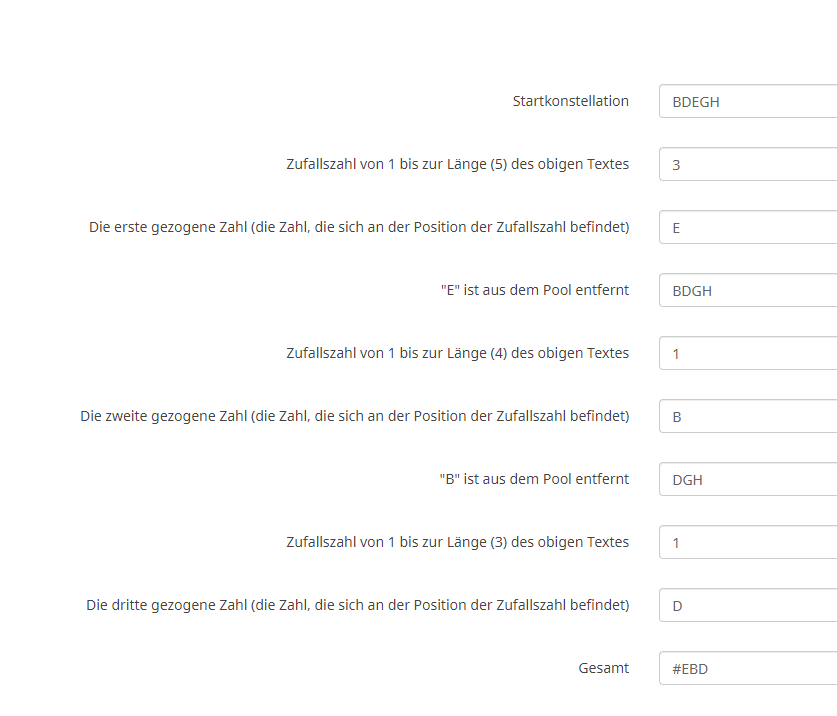Click the Gesamt label
This screenshot has height=716, width=837.
[x=603, y=668]
